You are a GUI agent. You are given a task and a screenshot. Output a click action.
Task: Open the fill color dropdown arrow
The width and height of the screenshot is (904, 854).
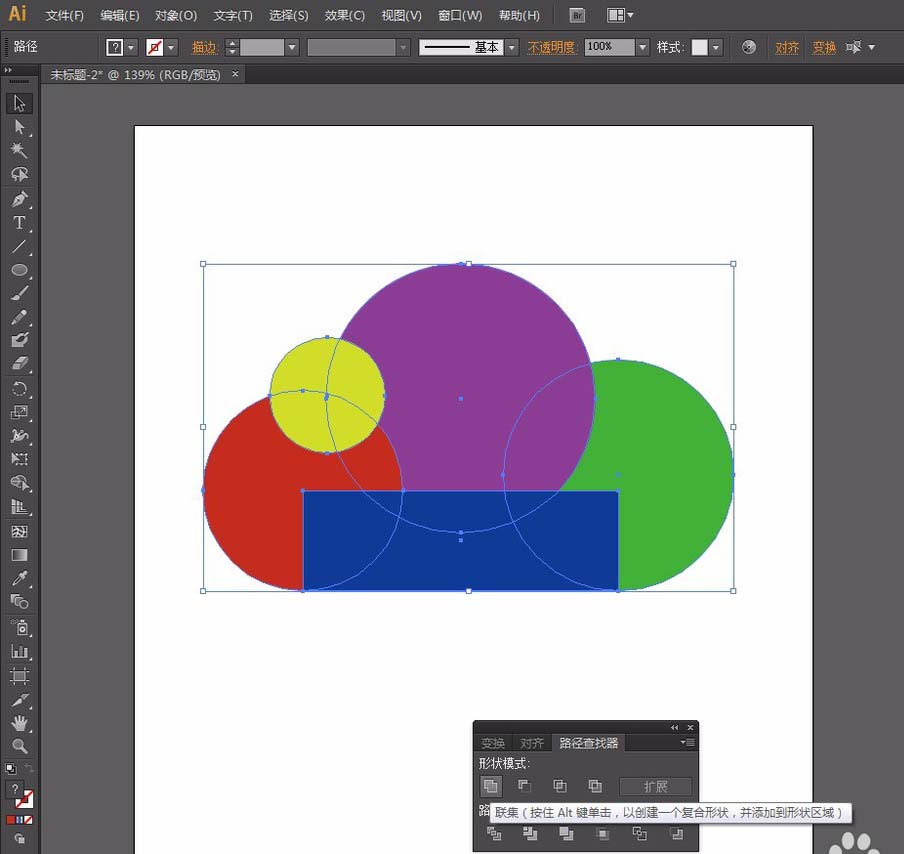pyautogui.click(x=131, y=47)
